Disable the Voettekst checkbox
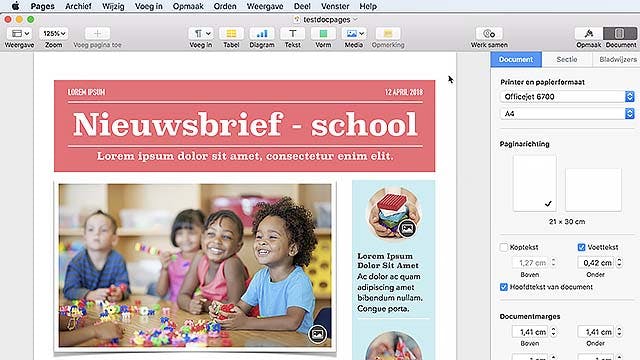The image size is (640, 360). [x=582, y=247]
